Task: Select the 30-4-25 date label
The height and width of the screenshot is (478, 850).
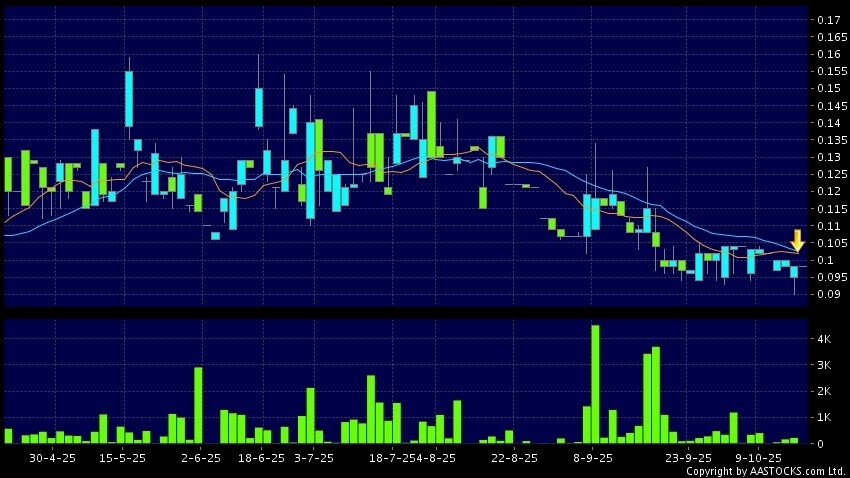Action: 53,457
